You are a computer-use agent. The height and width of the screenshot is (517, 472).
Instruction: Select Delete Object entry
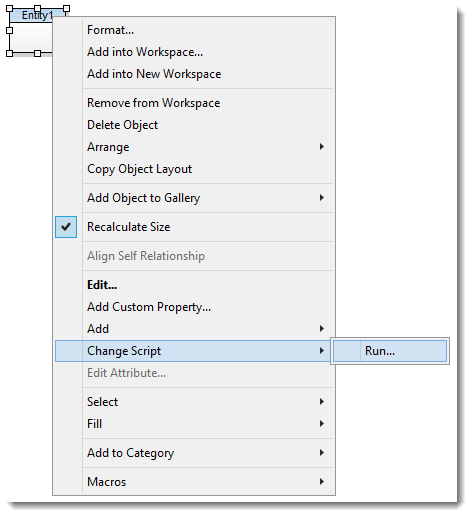[194, 125]
